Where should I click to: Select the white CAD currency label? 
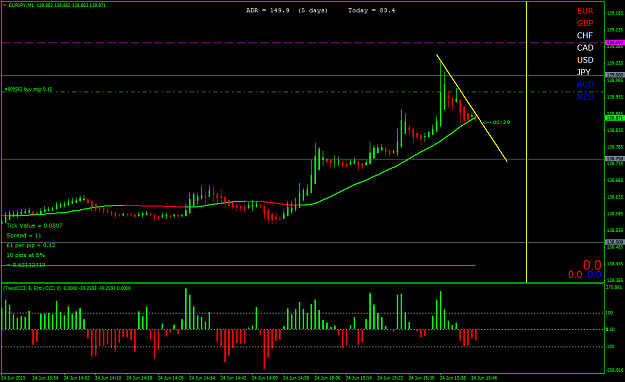(x=585, y=48)
